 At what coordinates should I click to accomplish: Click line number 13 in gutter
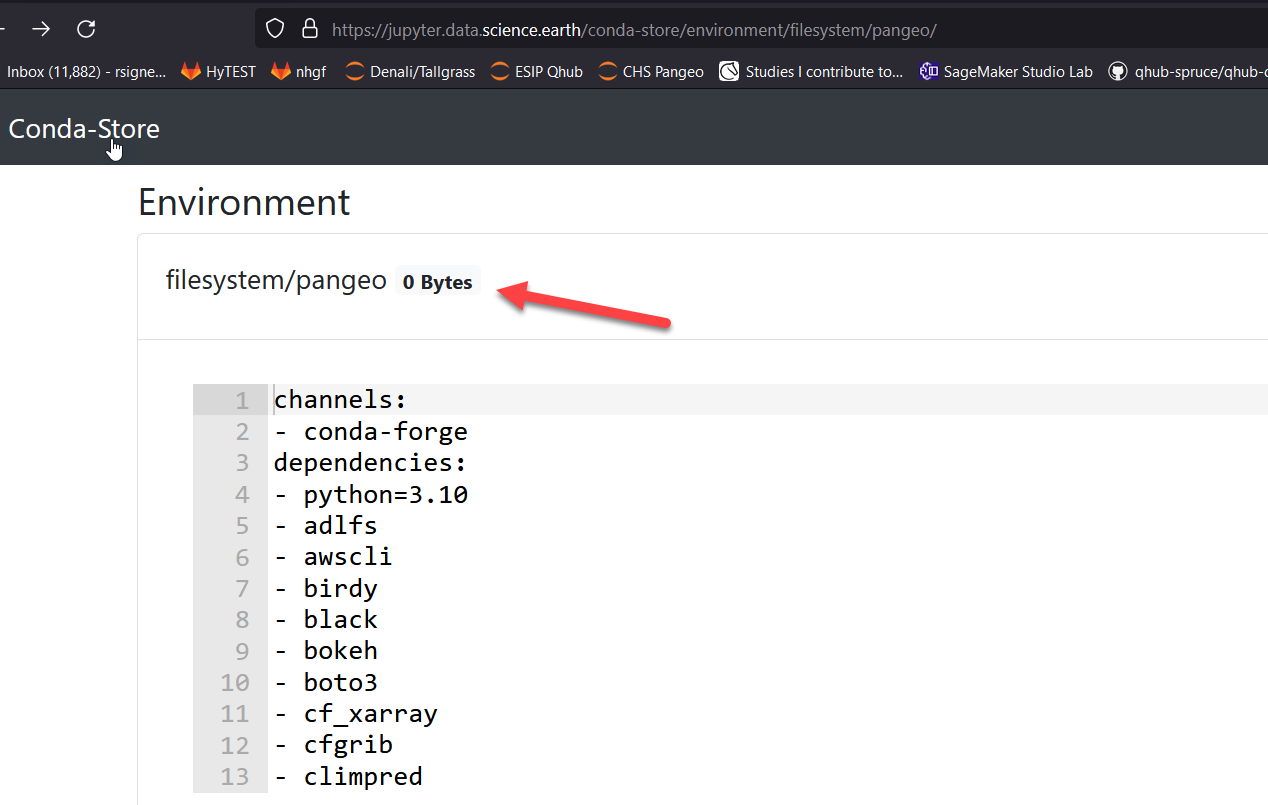234,776
